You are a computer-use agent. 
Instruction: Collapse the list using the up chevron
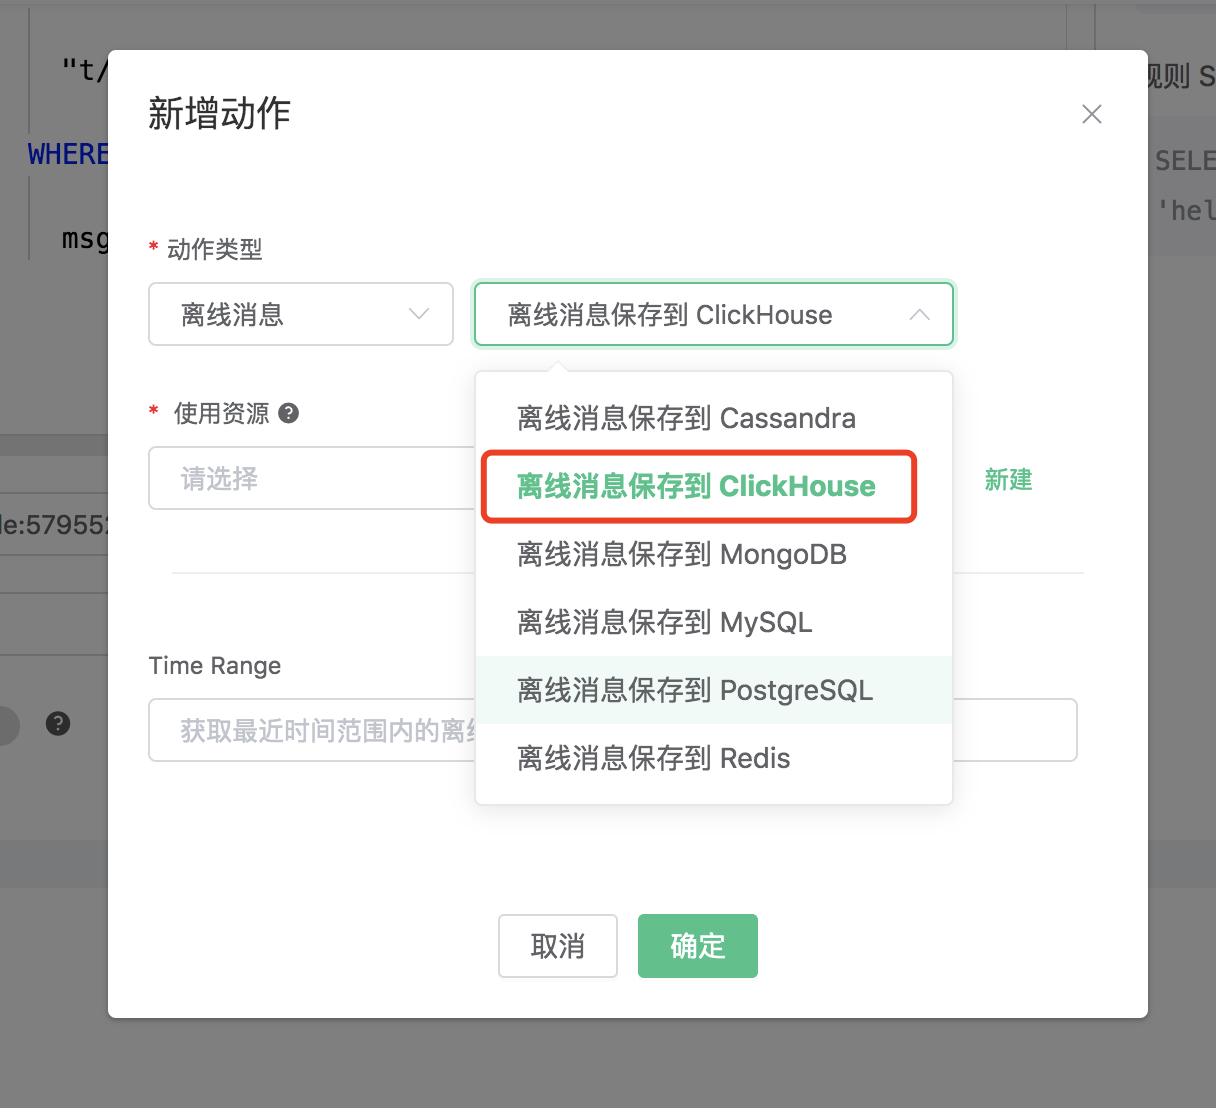coord(919,315)
